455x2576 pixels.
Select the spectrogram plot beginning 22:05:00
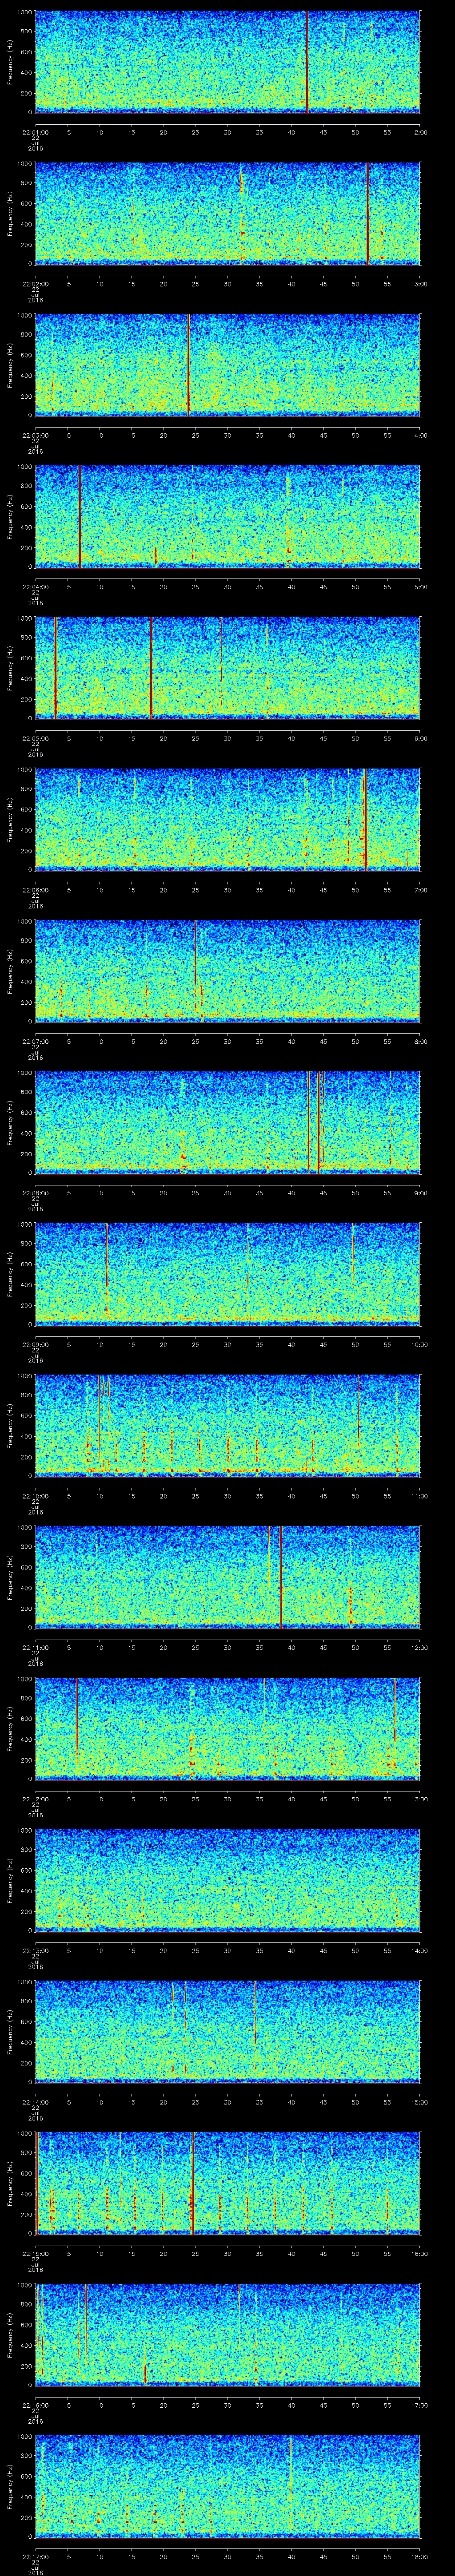228,668
